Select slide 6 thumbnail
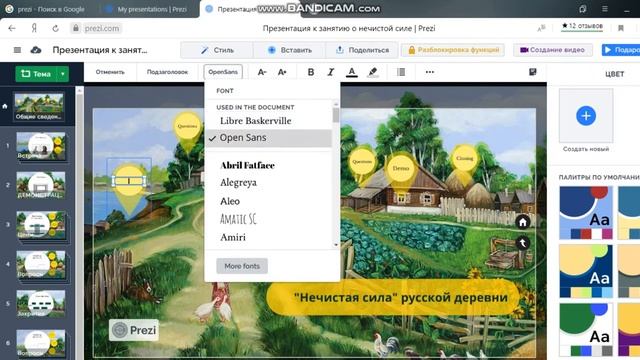 (x=41, y=343)
